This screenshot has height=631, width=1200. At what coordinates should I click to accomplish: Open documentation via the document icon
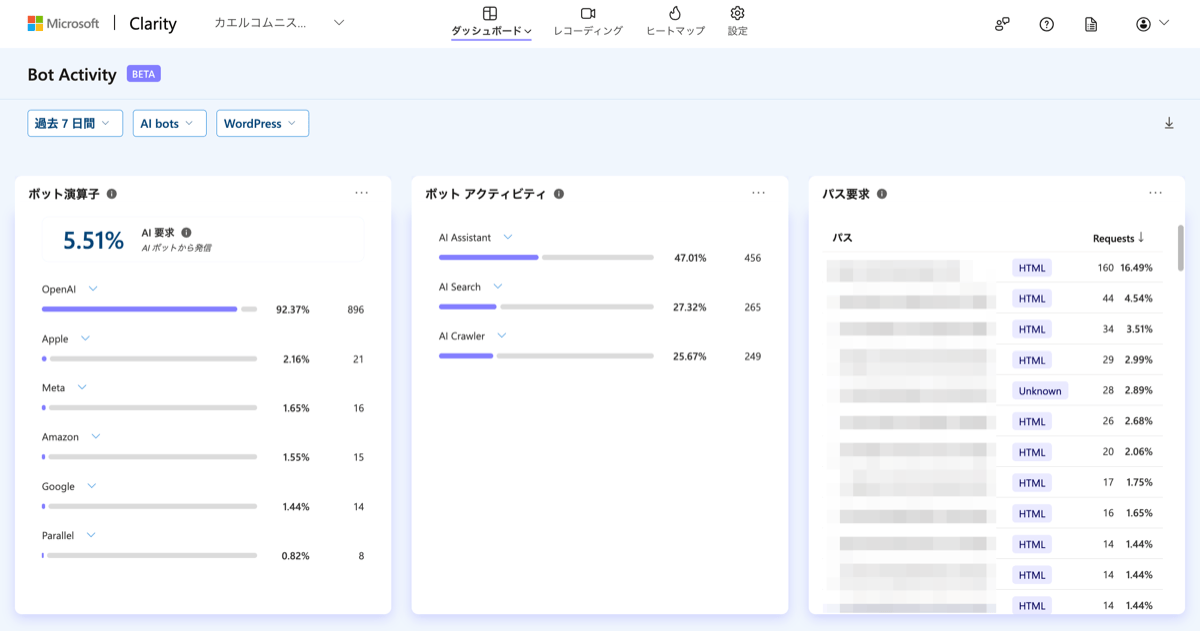[1091, 23]
